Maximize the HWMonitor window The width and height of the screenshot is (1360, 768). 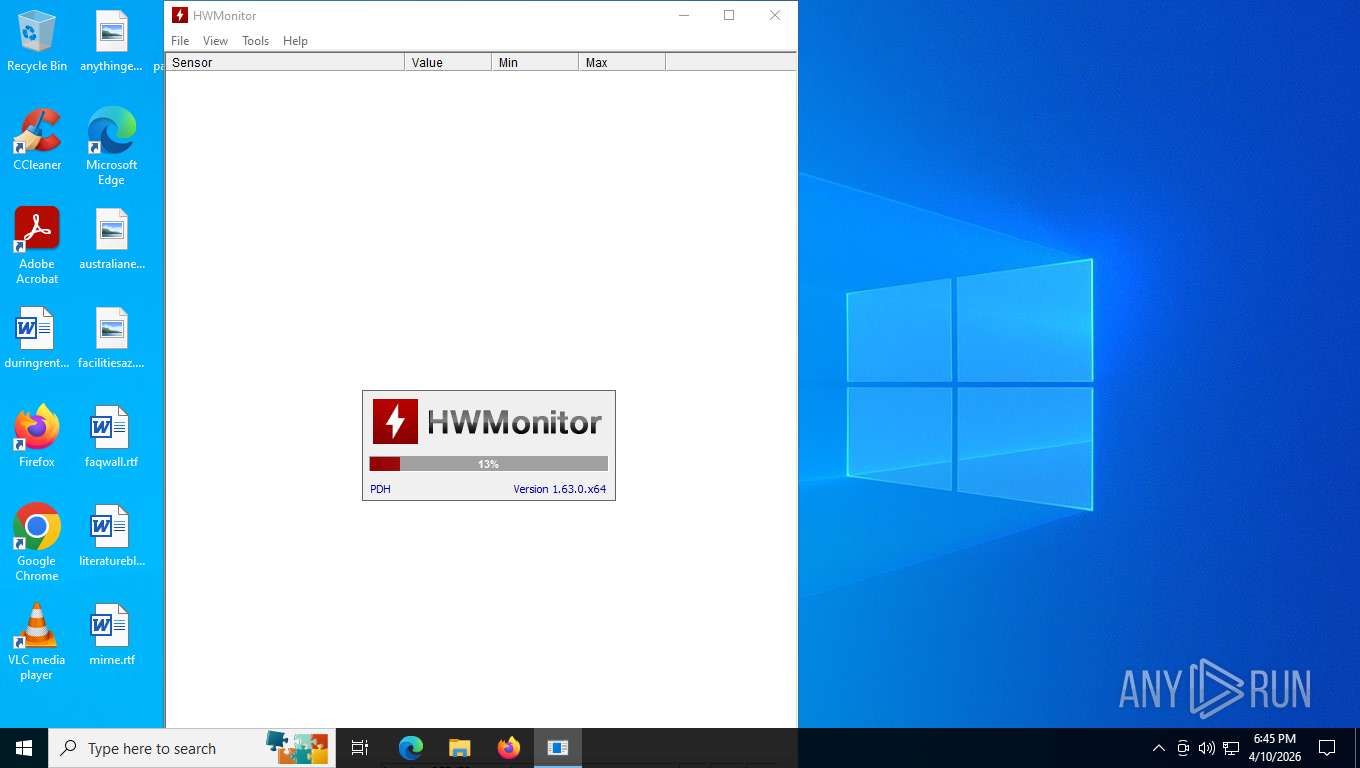coord(729,15)
